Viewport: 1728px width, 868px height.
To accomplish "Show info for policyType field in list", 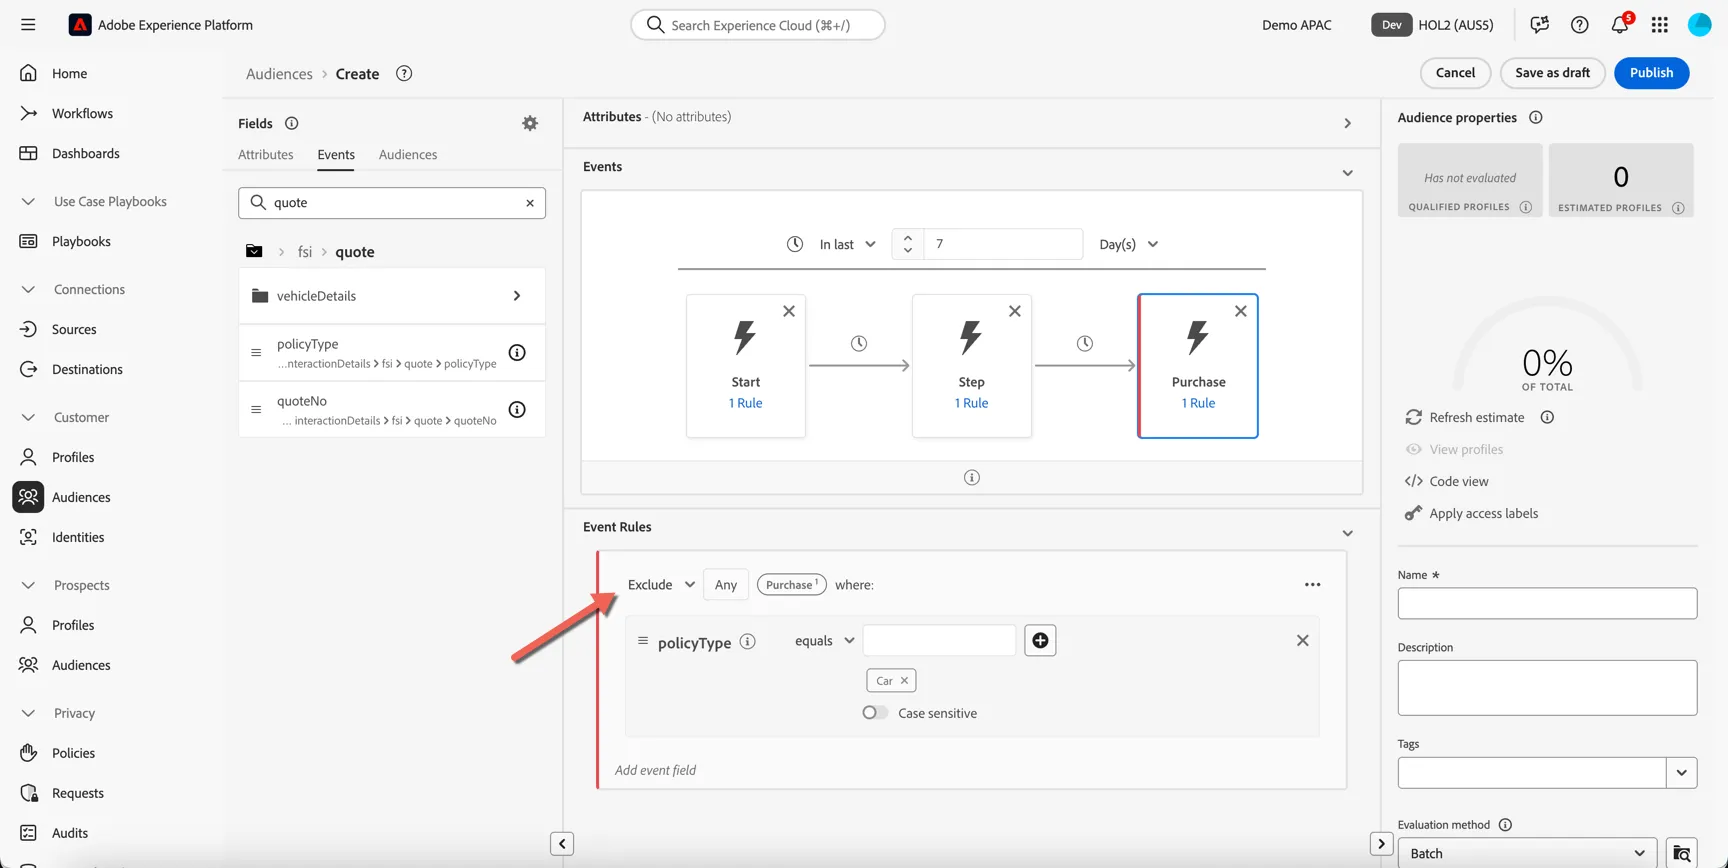I will click(517, 352).
